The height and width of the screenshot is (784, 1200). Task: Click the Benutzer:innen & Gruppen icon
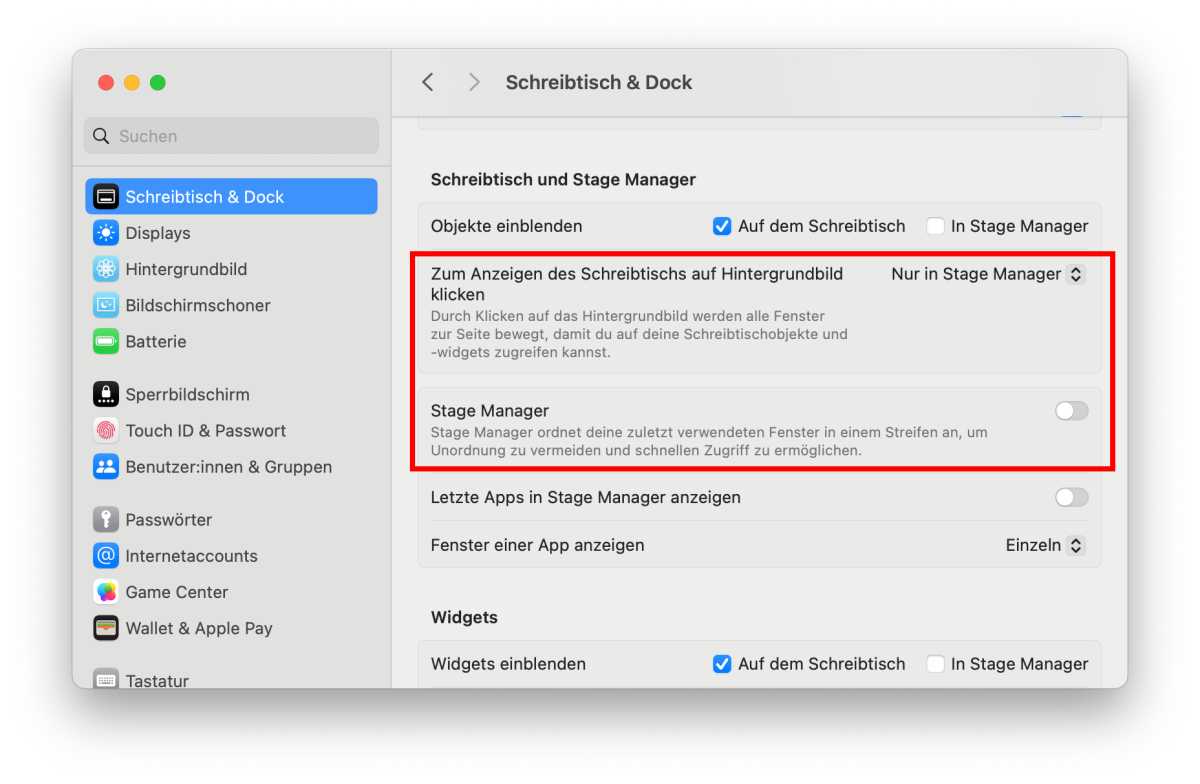coord(105,466)
